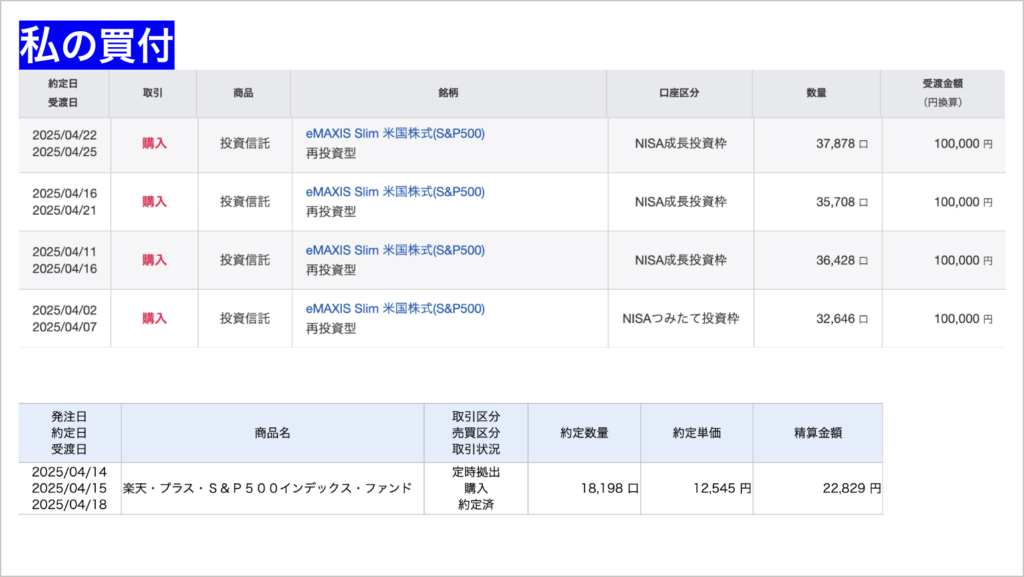
Task: Open eMAXIS Slim link dated 2025/04/16
Action: click(x=395, y=192)
